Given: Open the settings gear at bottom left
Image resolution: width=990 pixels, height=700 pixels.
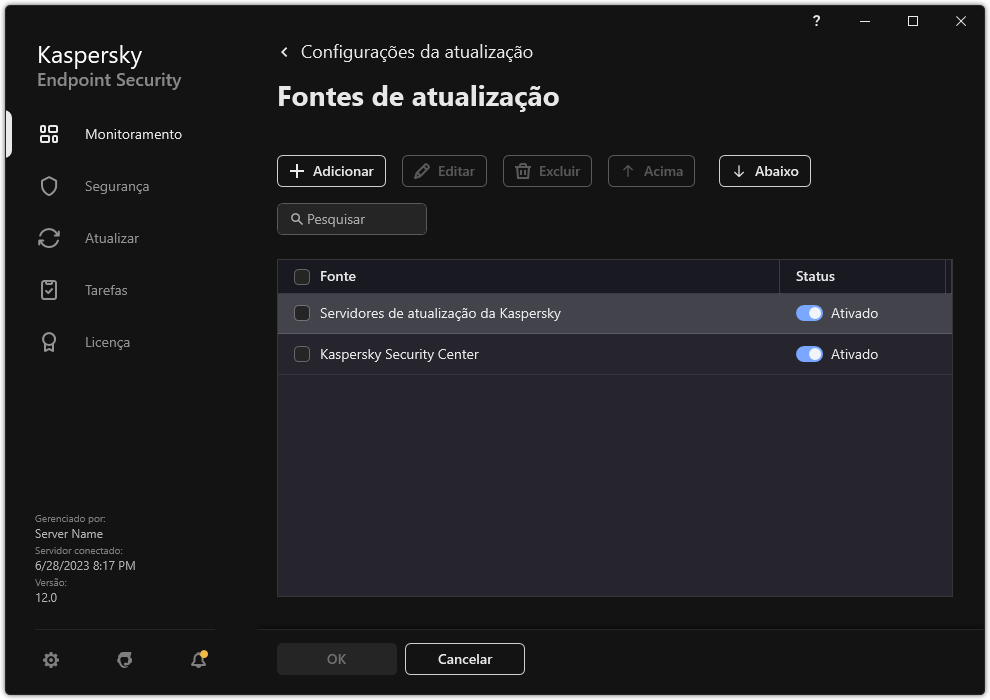Looking at the screenshot, I should [50, 660].
